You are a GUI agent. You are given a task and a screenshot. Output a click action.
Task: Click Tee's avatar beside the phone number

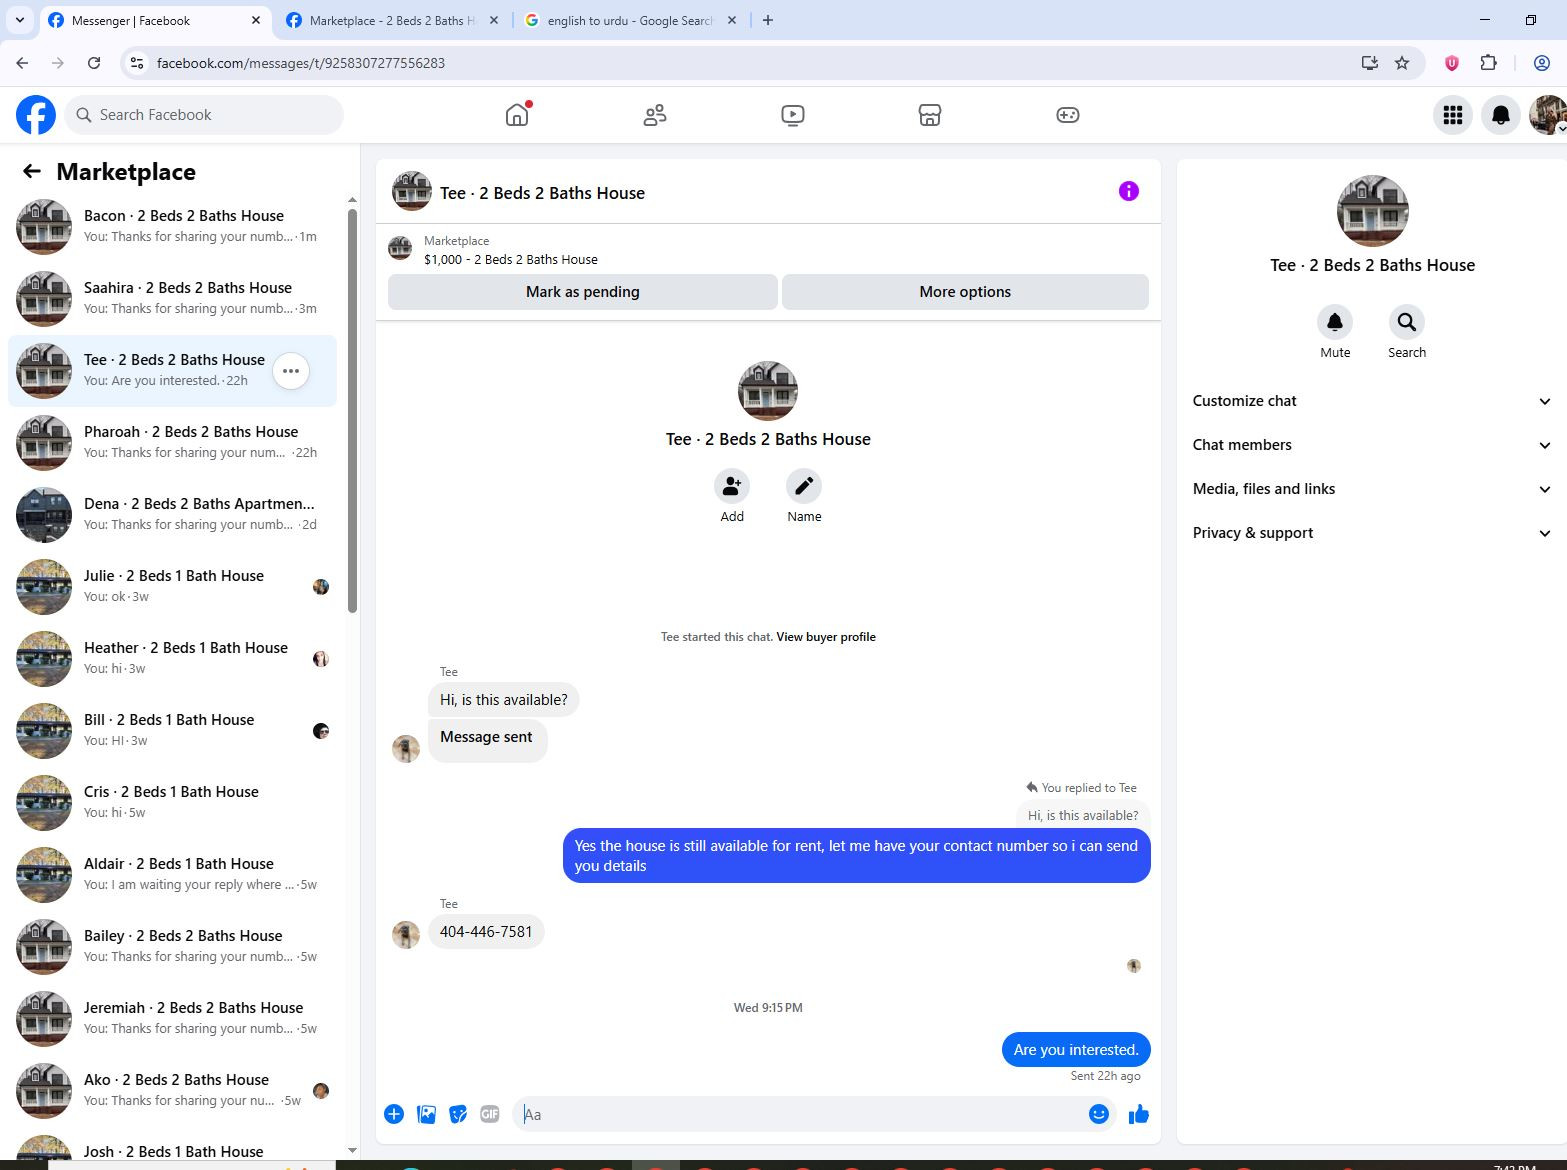(406, 935)
